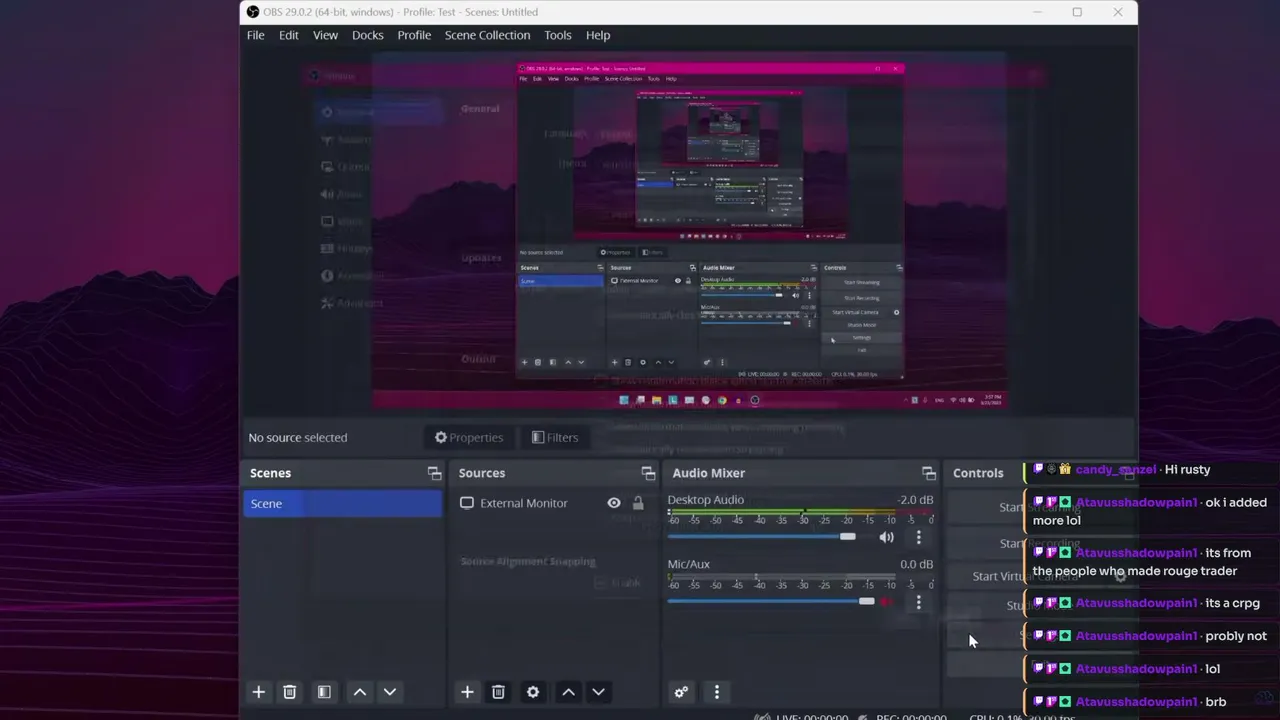The image size is (1280, 720).
Task: Open Advanced Audio Properties gear icon
Action: [681, 692]
